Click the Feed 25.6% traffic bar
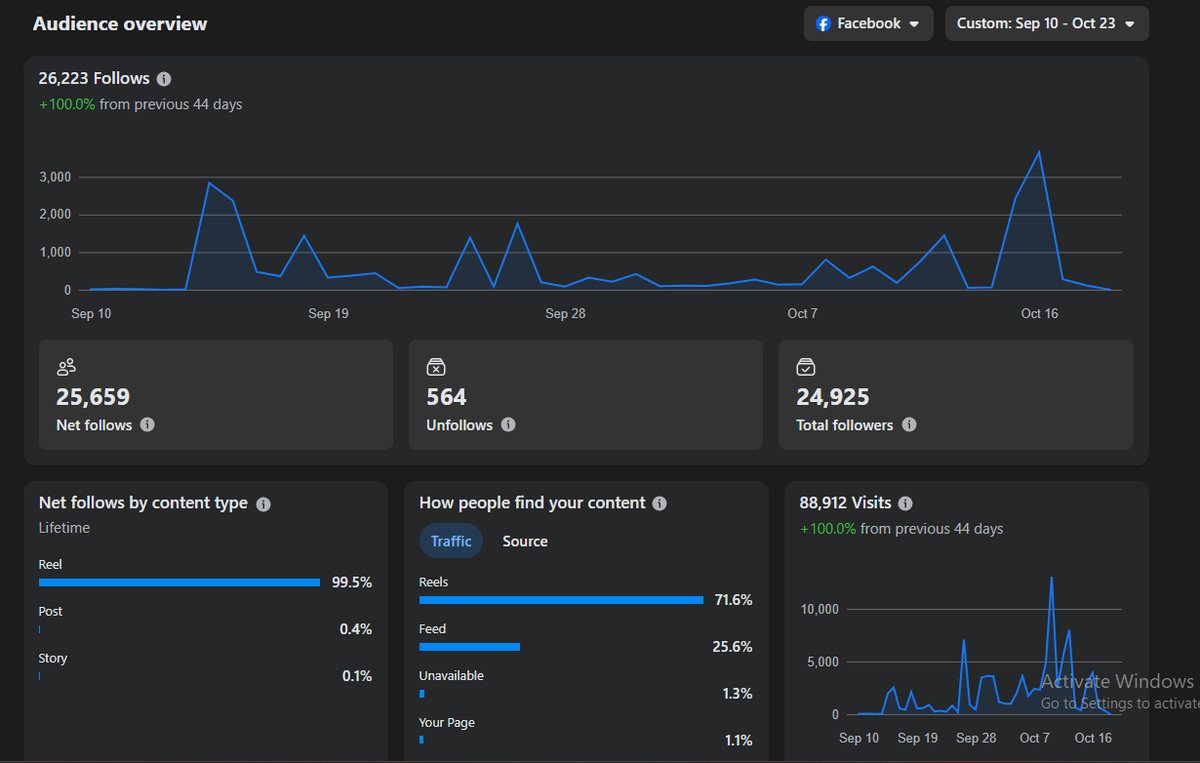The image size is (1200, 763). pos(470,647)
